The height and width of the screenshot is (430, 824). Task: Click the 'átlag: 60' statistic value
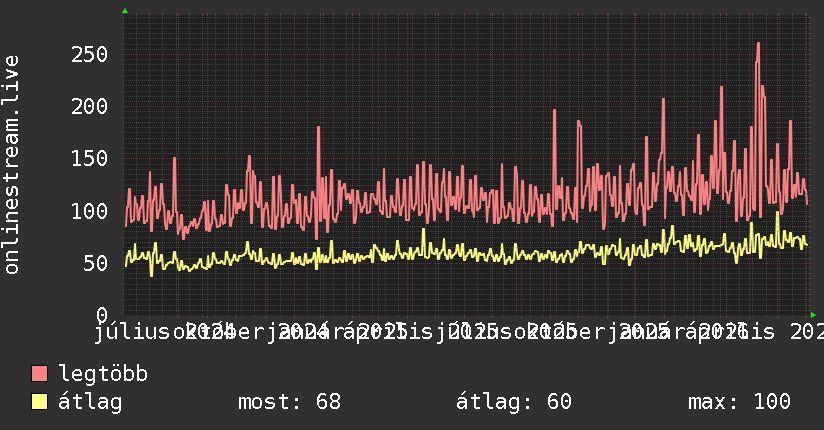513,402
